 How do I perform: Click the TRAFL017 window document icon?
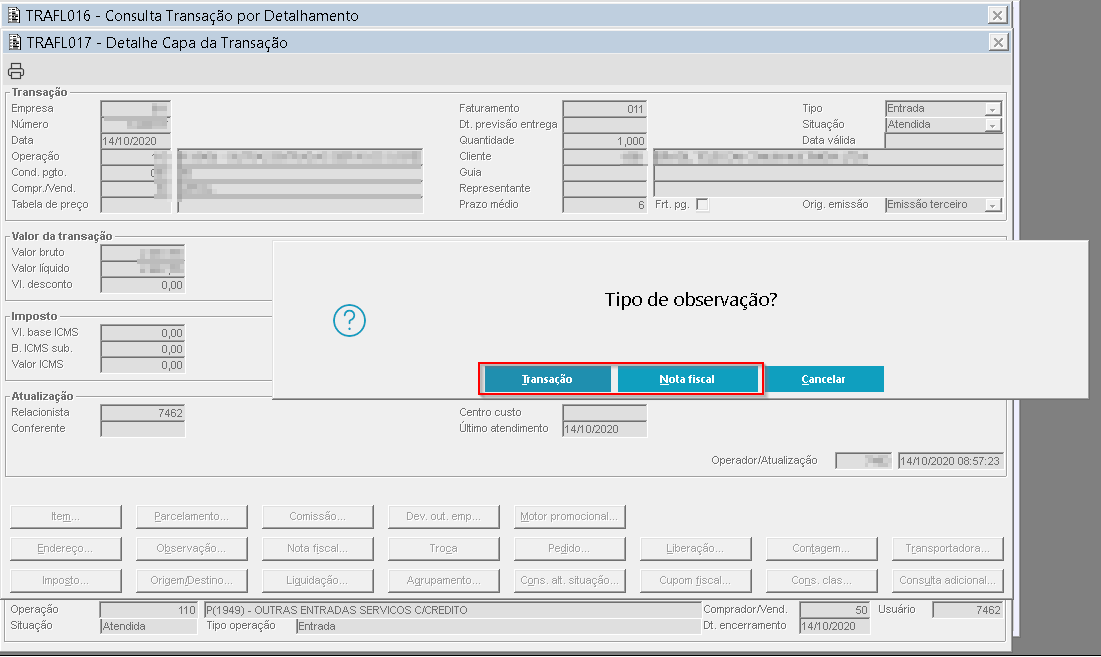[14, 43]
